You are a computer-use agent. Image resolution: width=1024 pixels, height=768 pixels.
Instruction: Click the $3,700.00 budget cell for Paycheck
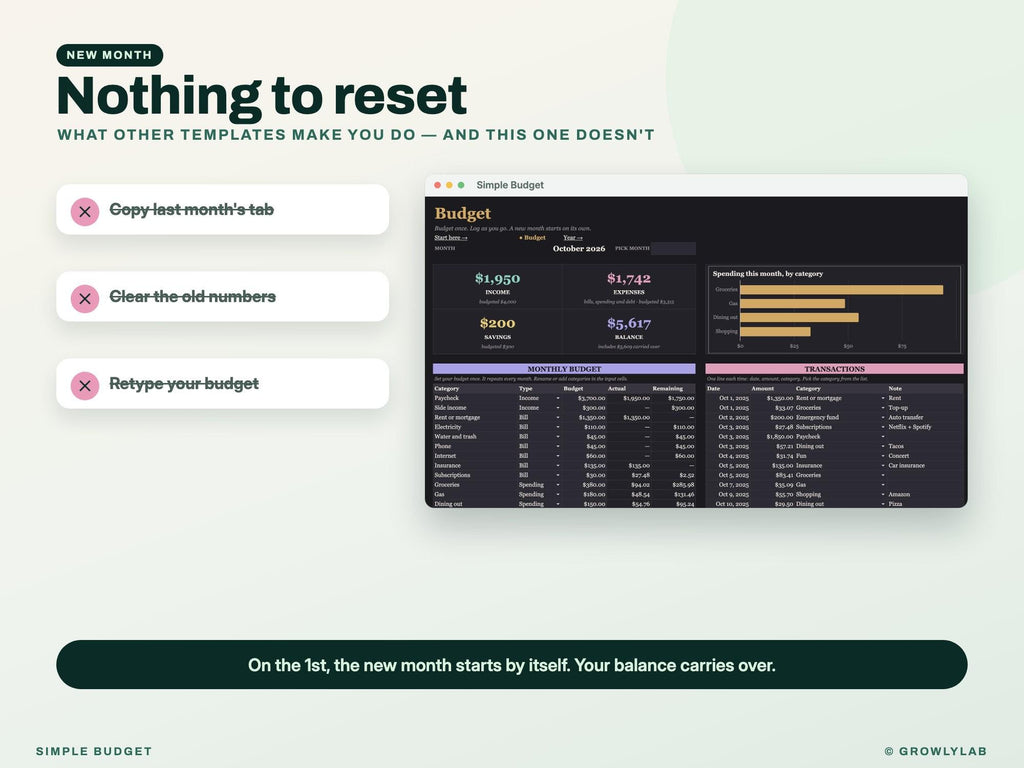click(591, 398)
